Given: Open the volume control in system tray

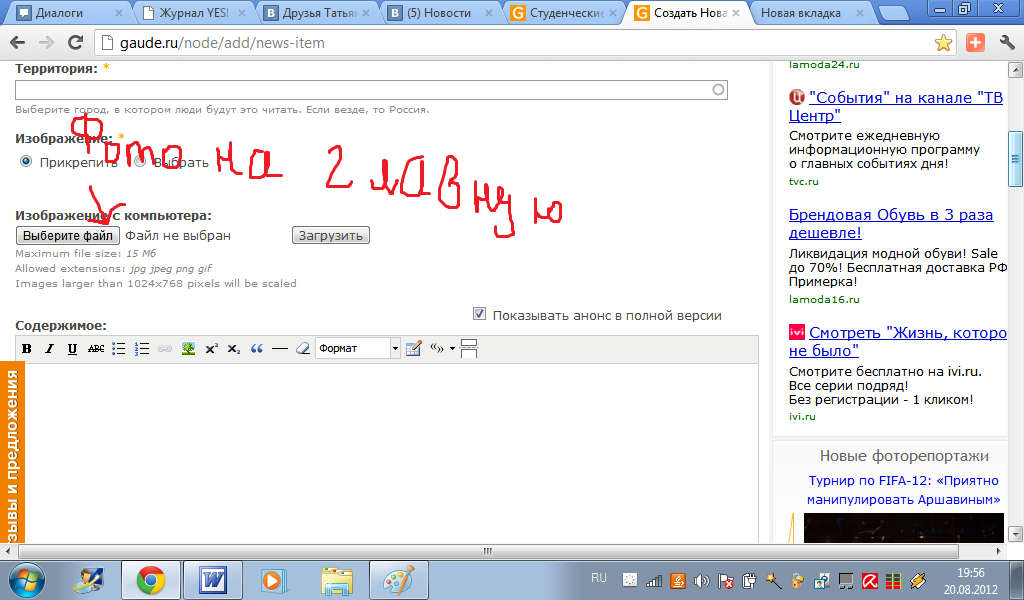Looking at the screenshot, I should 701,580.
